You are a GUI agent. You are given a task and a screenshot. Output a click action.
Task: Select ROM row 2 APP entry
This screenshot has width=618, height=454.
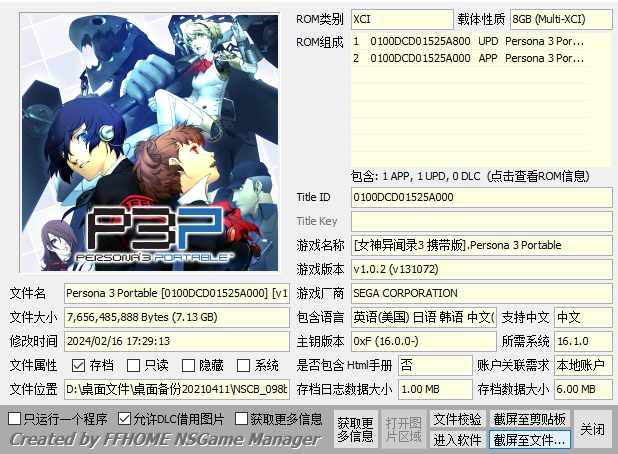click(x=470, y=58)
